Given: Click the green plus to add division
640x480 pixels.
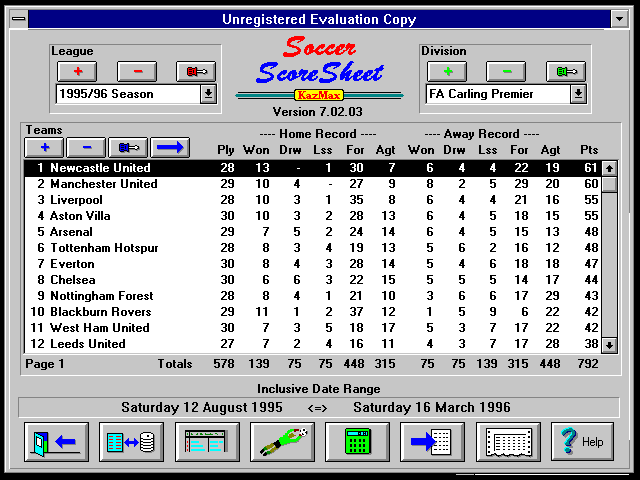Looking at the screenshot, I should tap(447, 71).
